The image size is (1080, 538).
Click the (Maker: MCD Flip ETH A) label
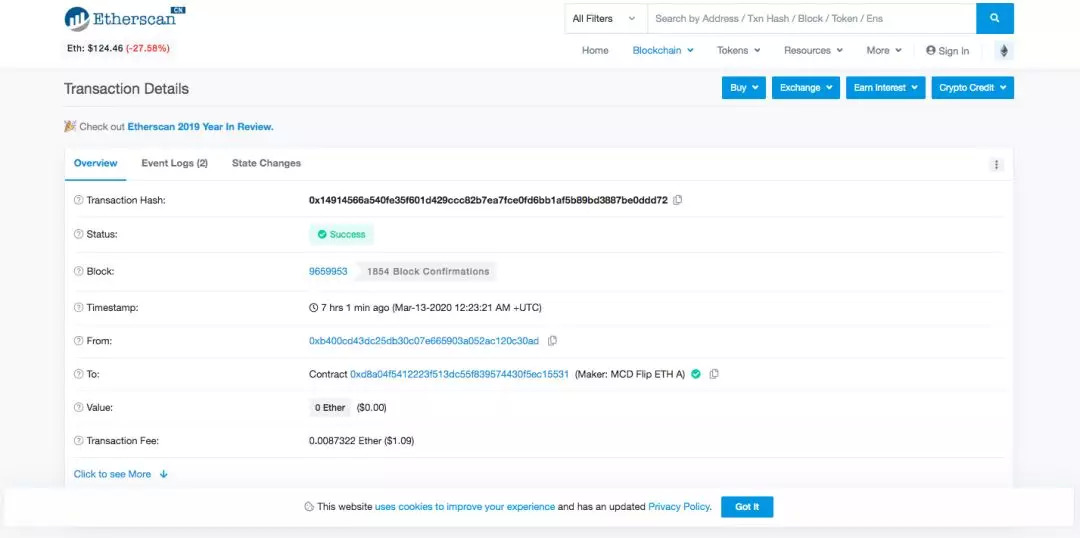[630, 374]
